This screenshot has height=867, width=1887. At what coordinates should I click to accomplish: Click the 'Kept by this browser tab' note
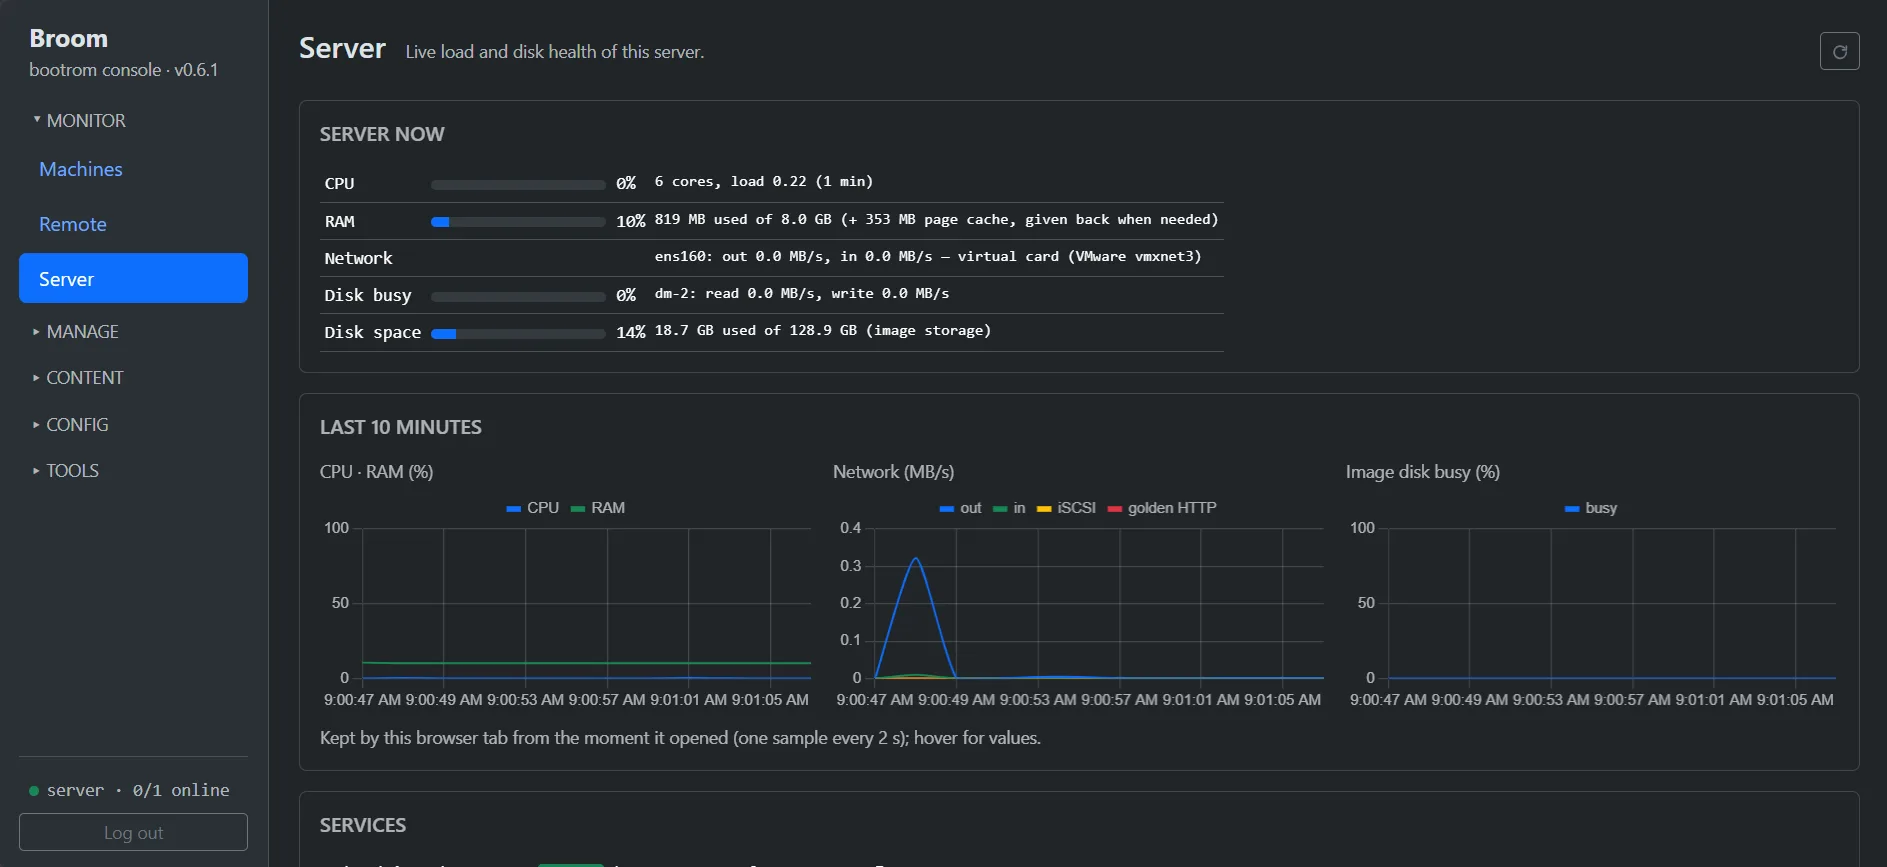tap(680, 738)
